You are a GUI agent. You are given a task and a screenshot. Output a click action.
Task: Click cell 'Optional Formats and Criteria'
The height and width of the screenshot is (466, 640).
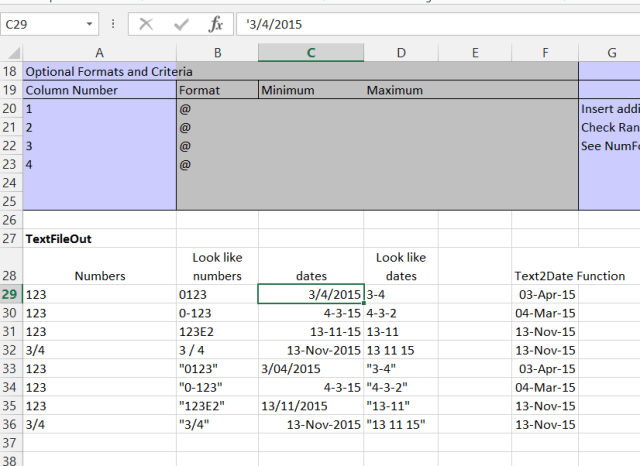tap(100, 71)
